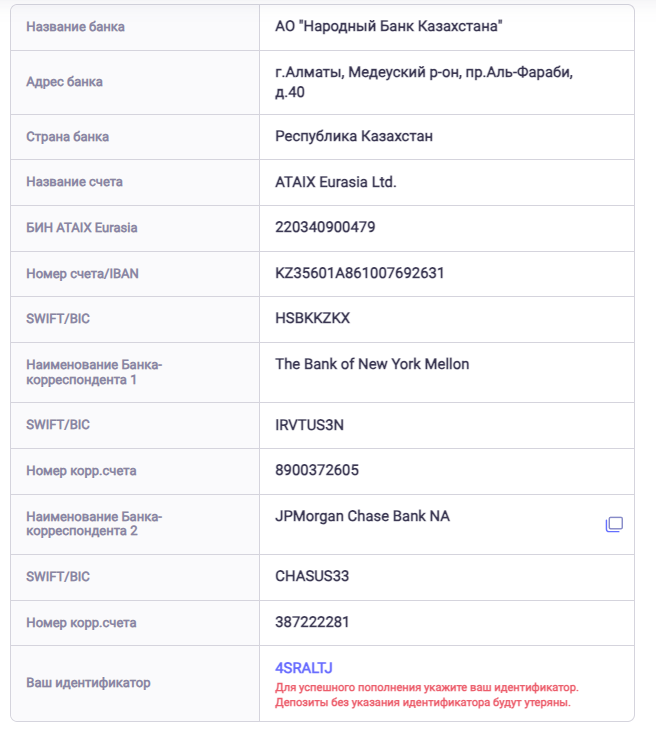
Task: Select the country value Республика Казахстан
Action: pyautogui.click(x=354, y=136)
